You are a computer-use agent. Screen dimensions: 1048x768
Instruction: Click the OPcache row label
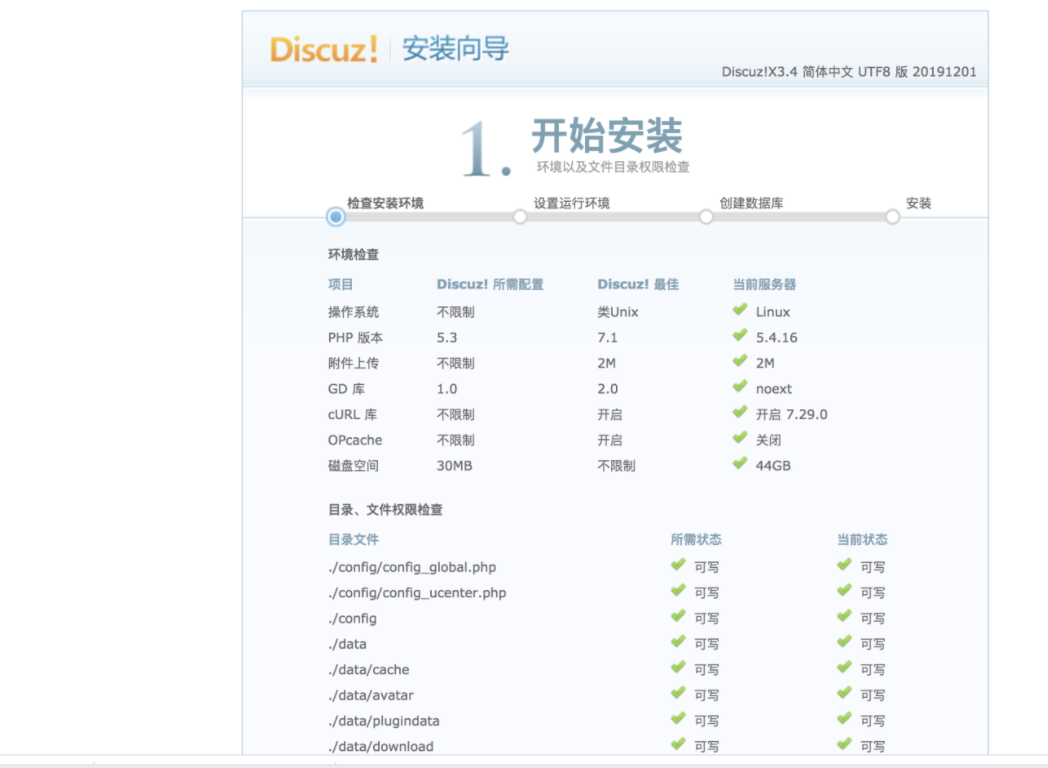tap(355, 440)
